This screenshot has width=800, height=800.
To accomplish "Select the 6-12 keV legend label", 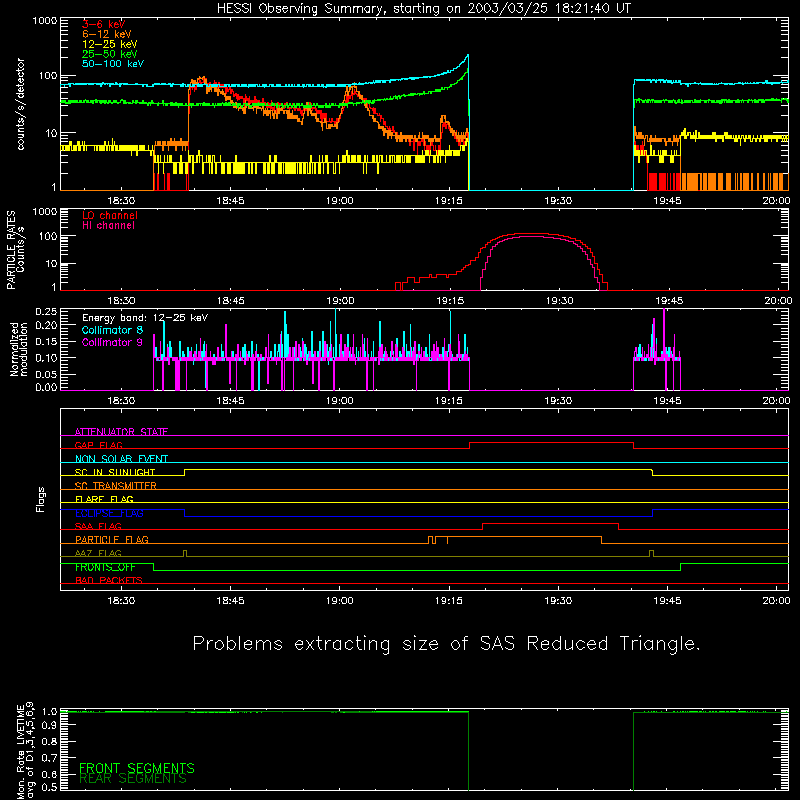I will click(x=107, y=34).
